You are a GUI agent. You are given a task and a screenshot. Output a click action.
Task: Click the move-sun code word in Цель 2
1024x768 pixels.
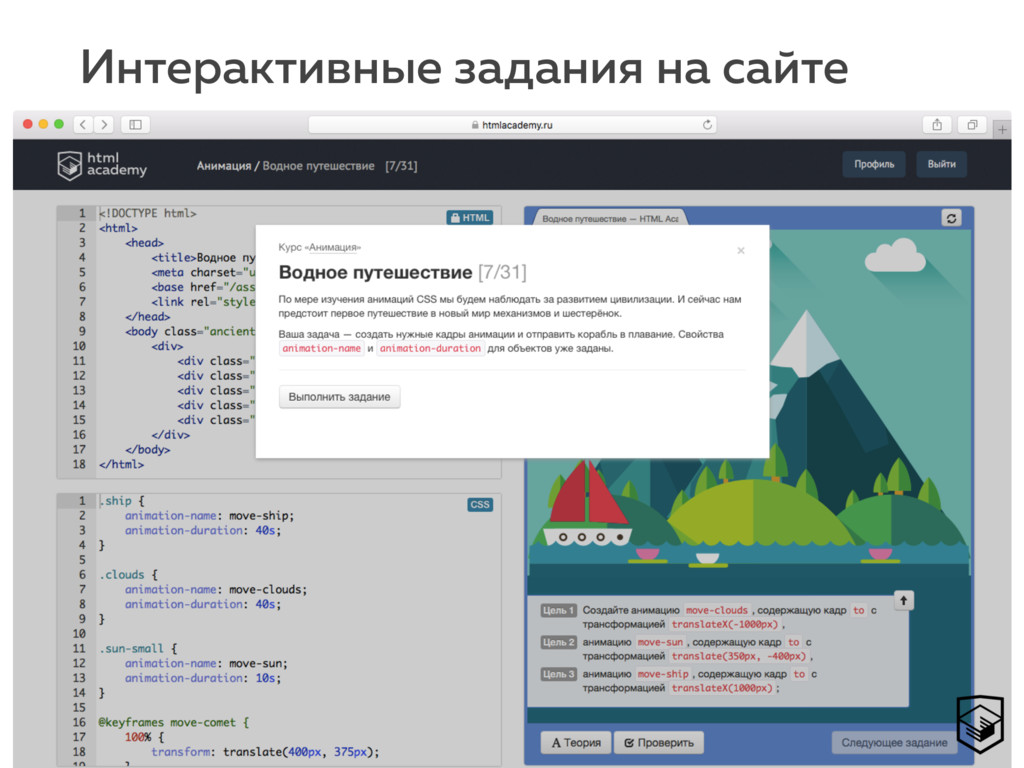click(x=660, y=642)
